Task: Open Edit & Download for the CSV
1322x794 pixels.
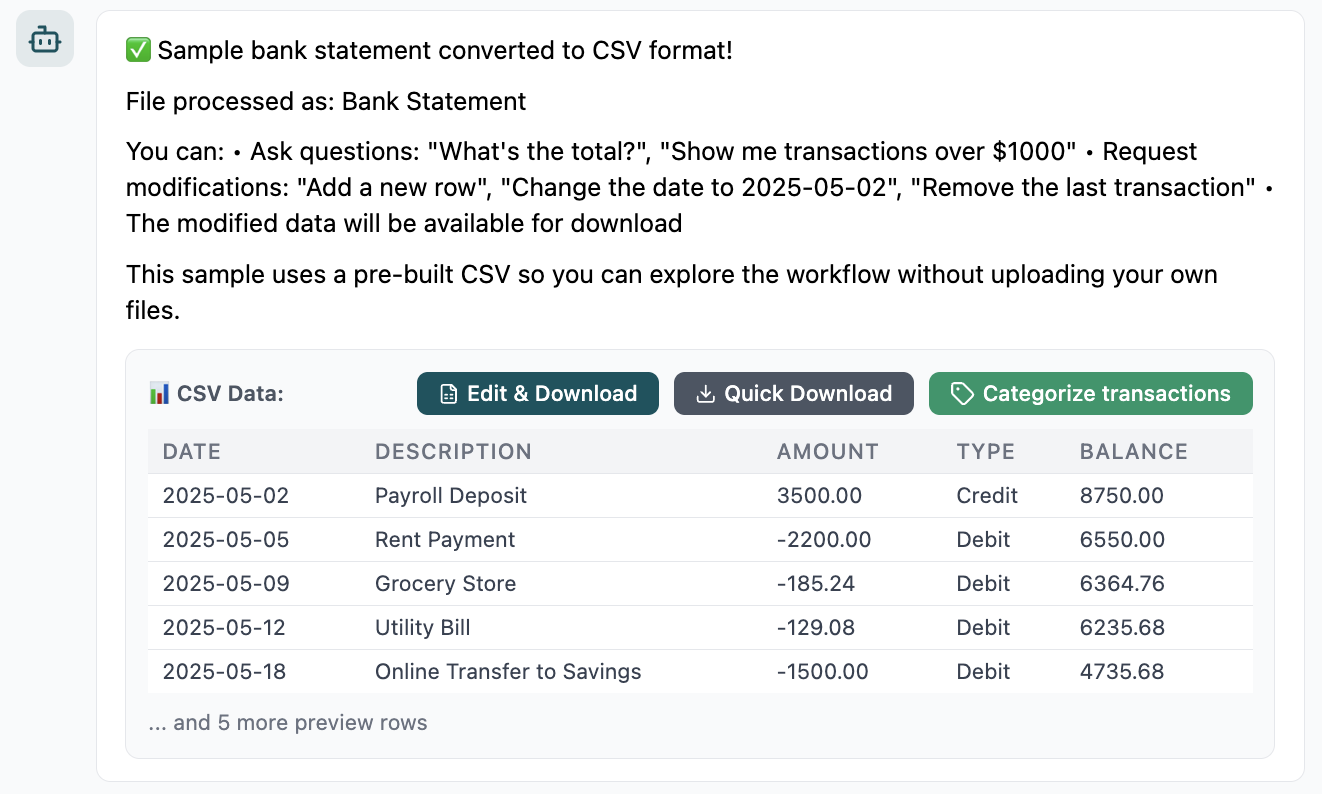Action: tap(538, 394)
